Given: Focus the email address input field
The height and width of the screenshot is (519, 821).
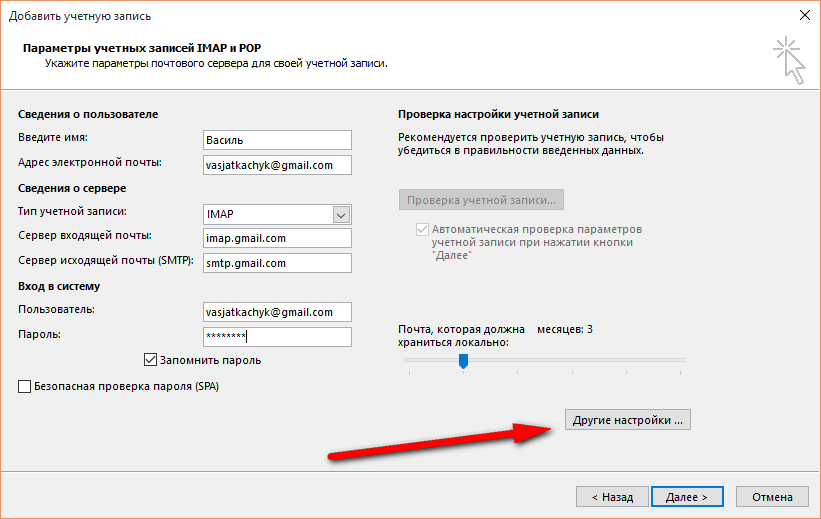Looking at the screenshot, I should tap(277, 165).
